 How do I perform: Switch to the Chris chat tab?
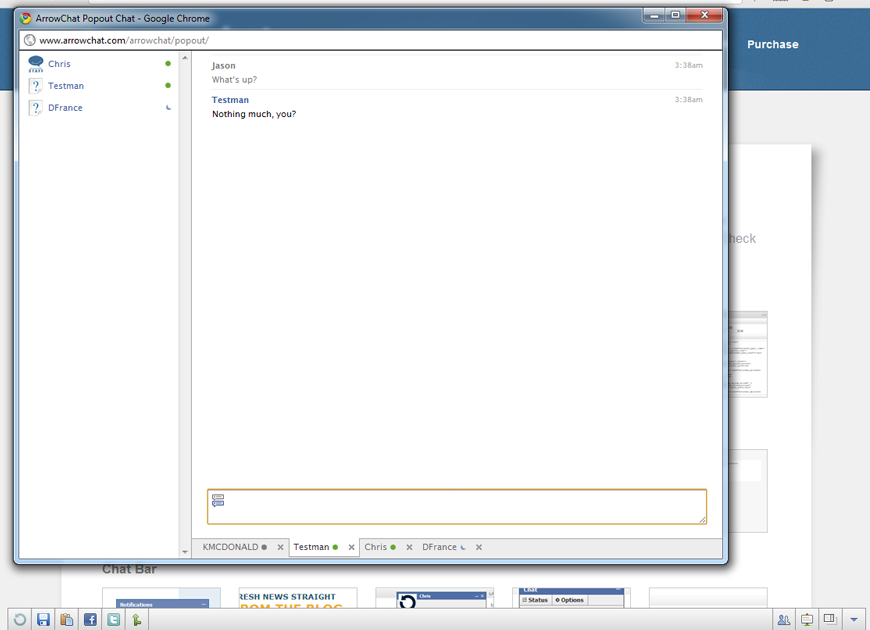click(x=376, y=547)
